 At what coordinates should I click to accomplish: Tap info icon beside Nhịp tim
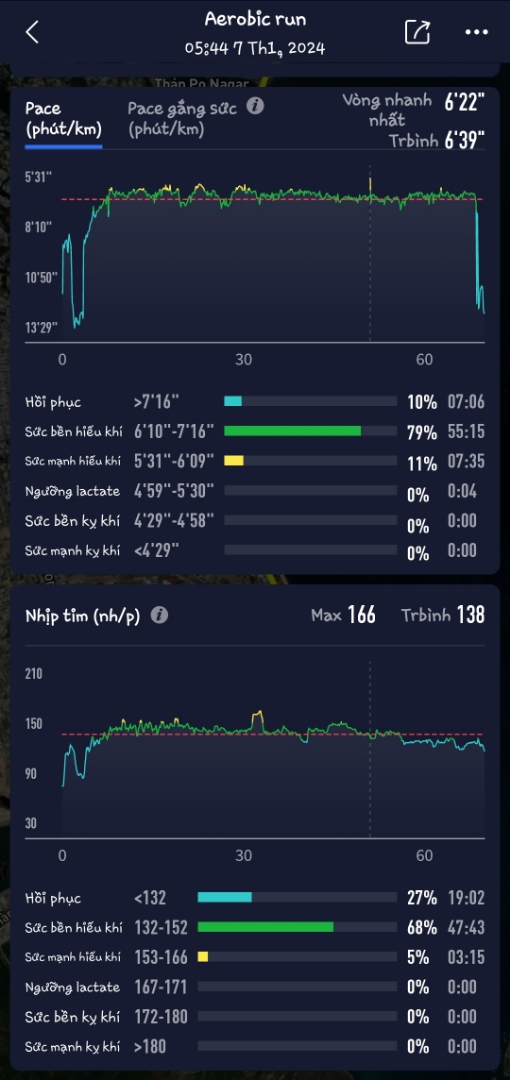[x=159, y=615]
